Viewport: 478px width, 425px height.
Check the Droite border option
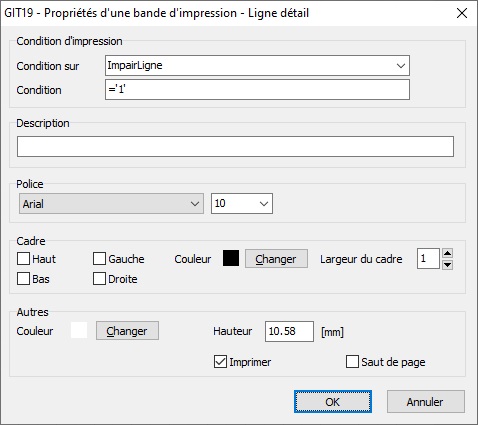[x=99, y=279]
